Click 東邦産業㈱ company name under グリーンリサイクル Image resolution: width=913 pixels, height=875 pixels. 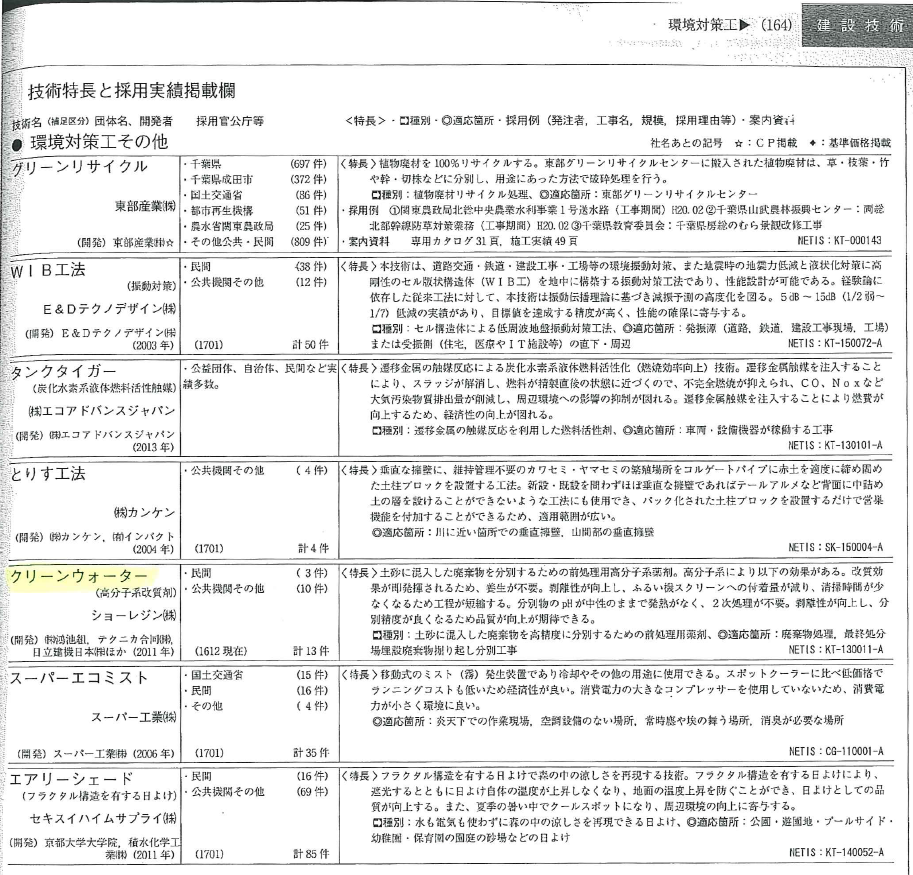pos(146,207)
